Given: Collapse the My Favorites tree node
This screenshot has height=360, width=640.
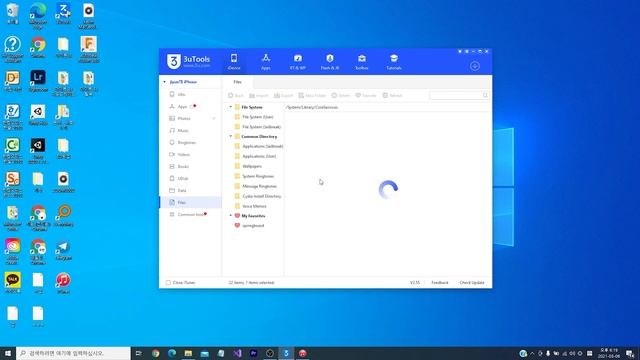Looking at the screenshot, I should [231, 216].
